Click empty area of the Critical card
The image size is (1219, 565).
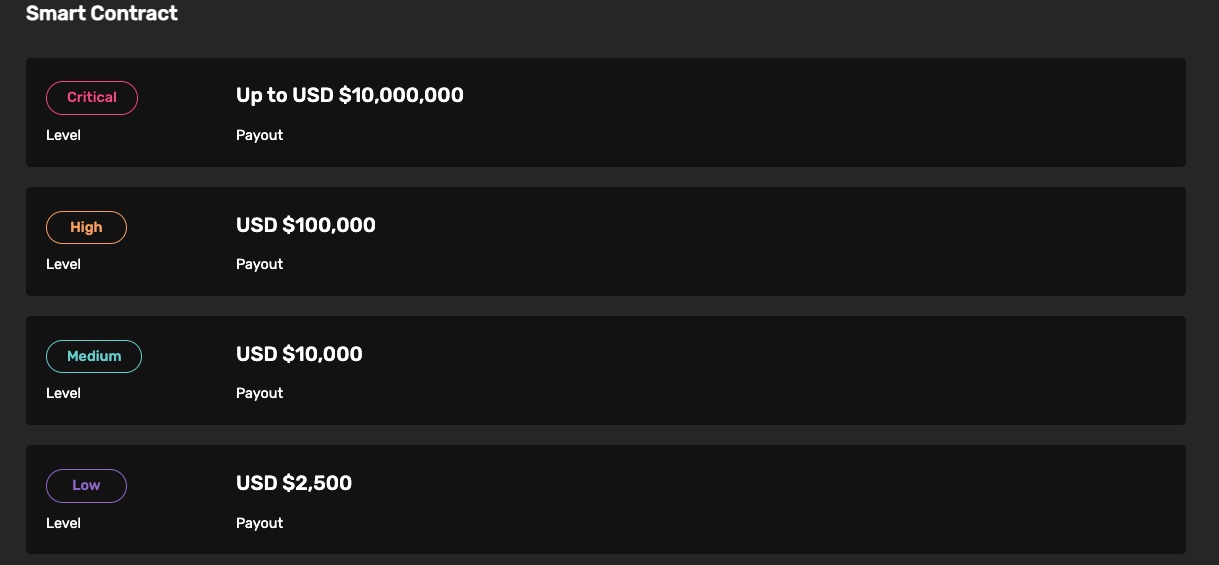[x=800, y=112]
